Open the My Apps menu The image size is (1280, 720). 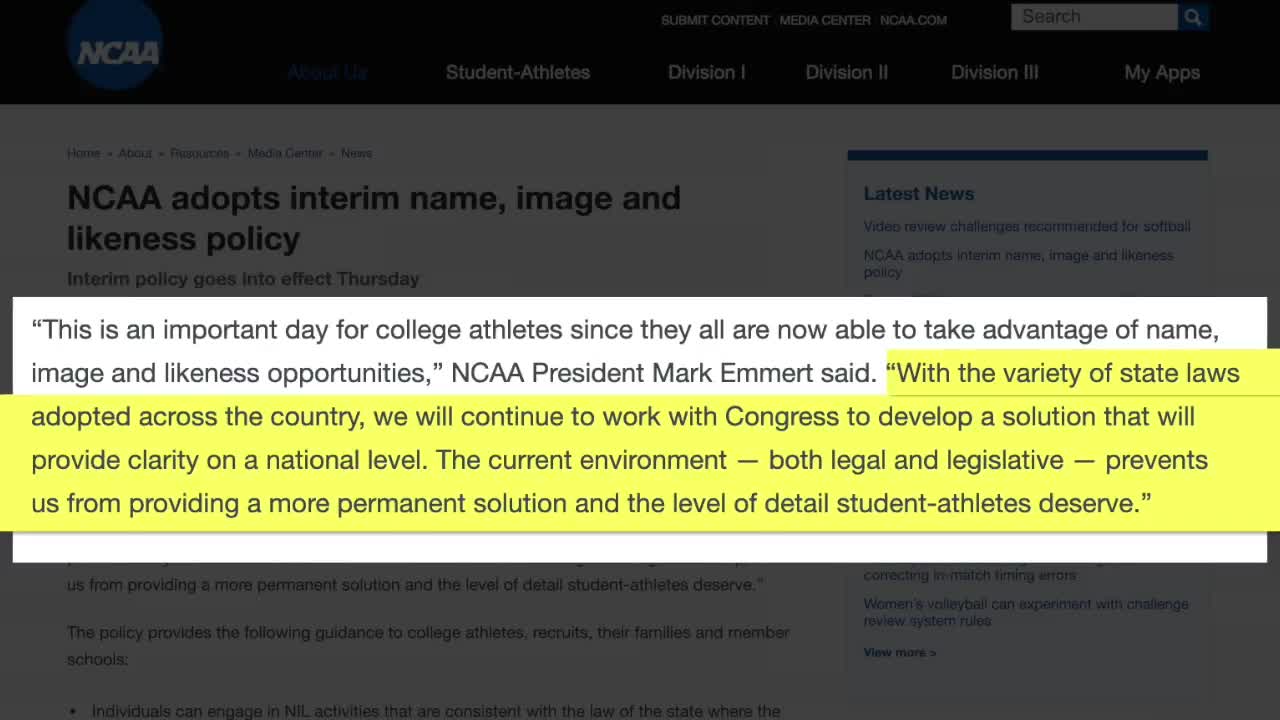(x=1161, y=72)
